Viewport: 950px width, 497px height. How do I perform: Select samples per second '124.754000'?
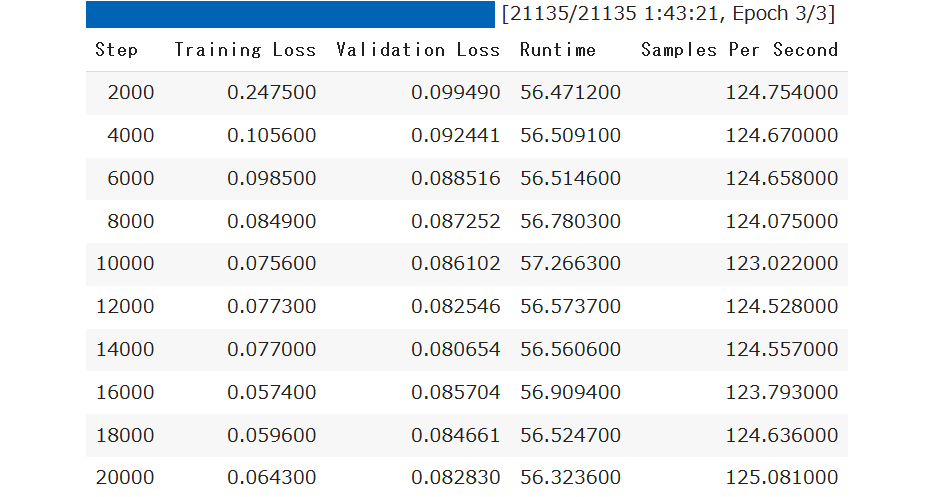782,93
